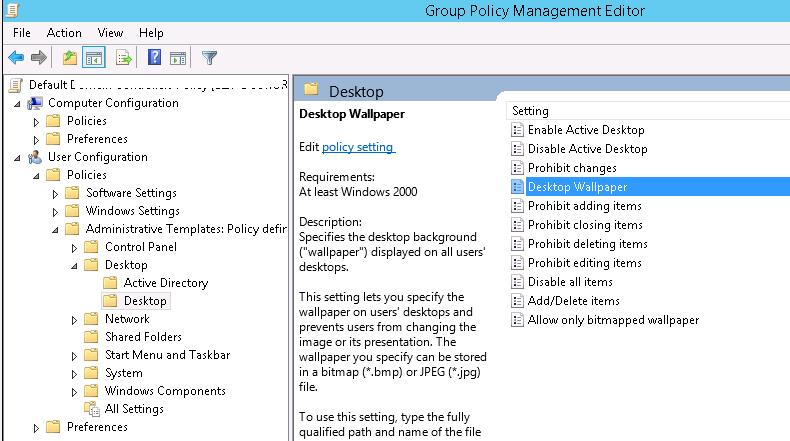
Task: Open the Action menu
Action: pyautogui.click(x=64, y=33)
